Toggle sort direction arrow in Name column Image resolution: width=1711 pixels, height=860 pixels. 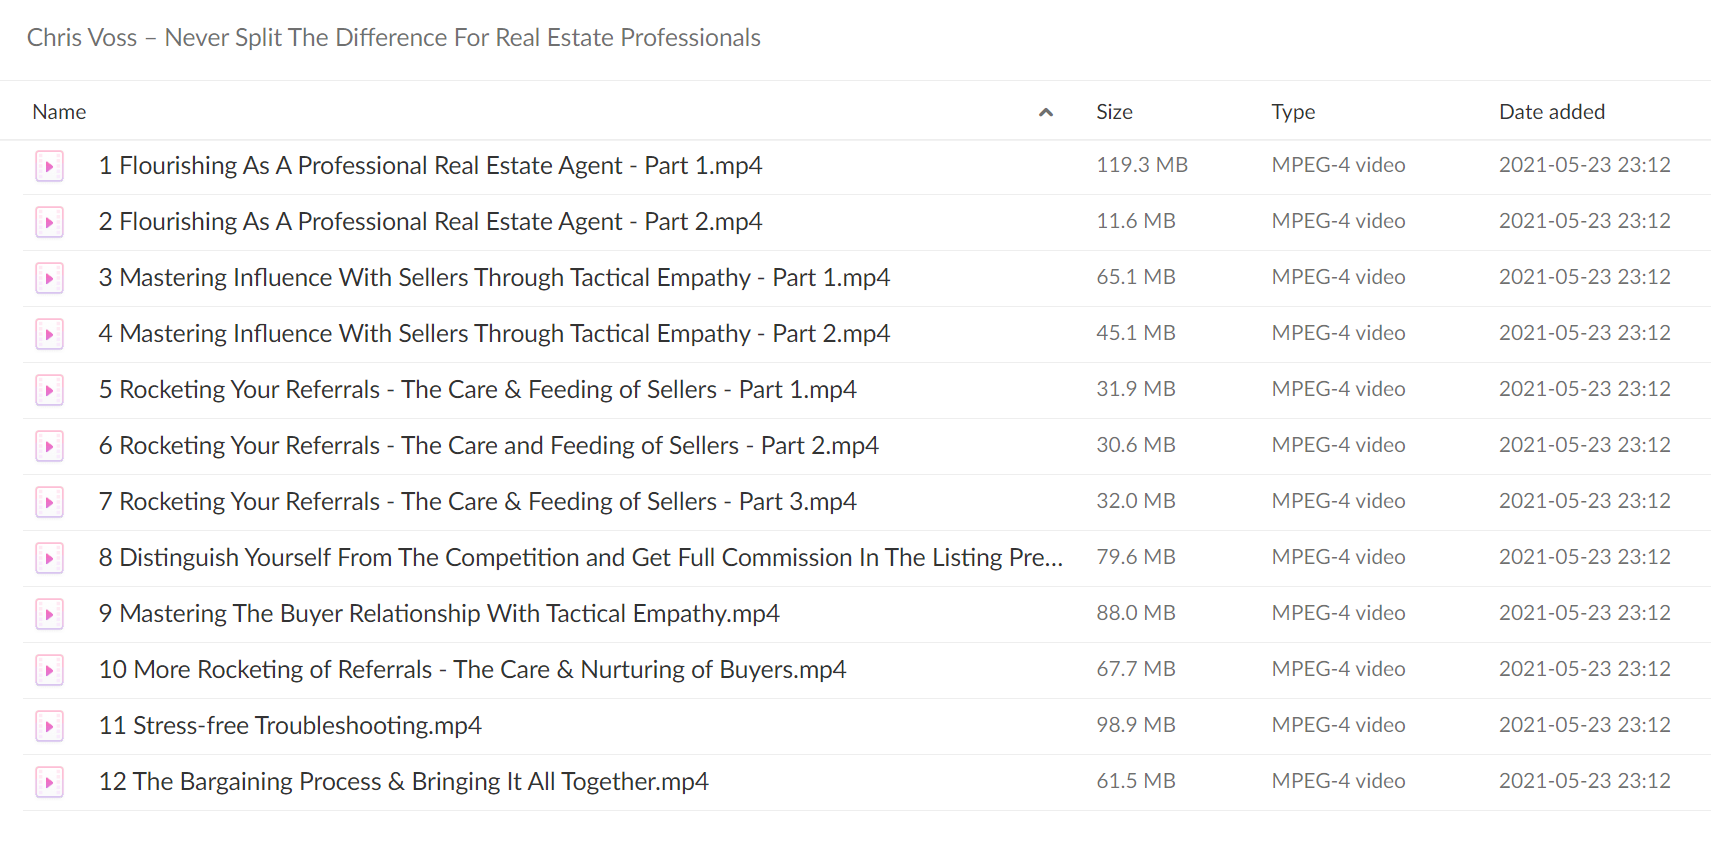(x=1046, y=112)
